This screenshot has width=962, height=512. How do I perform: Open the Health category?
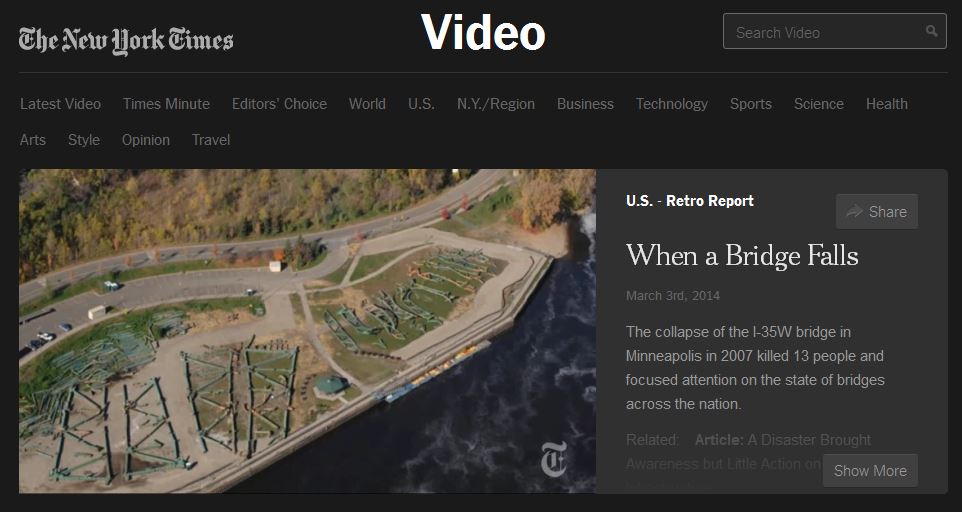887,104
